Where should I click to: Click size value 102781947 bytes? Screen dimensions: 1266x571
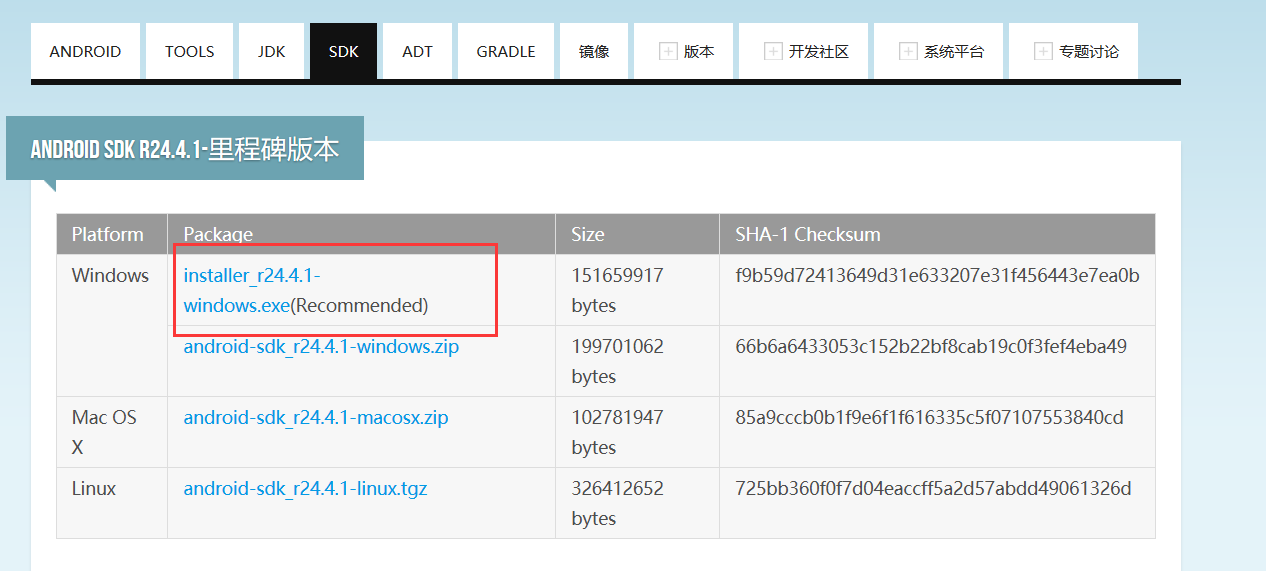[617, 432]
